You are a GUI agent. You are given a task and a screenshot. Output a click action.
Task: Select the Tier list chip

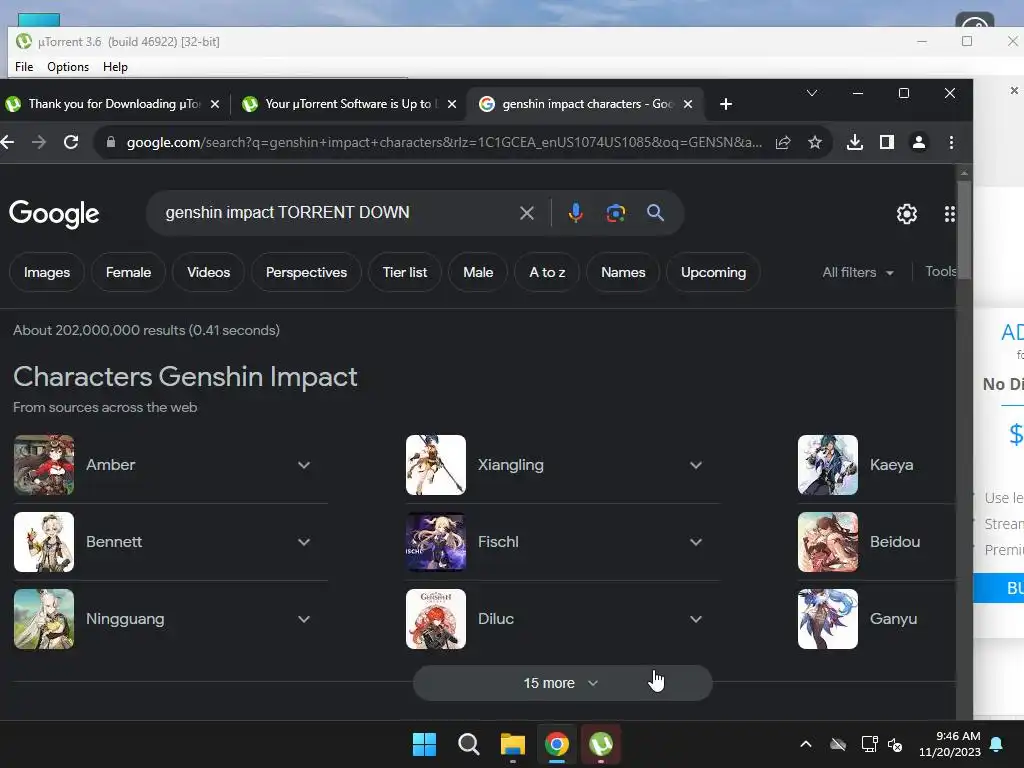pyautogui.click(x=405, y=272)
